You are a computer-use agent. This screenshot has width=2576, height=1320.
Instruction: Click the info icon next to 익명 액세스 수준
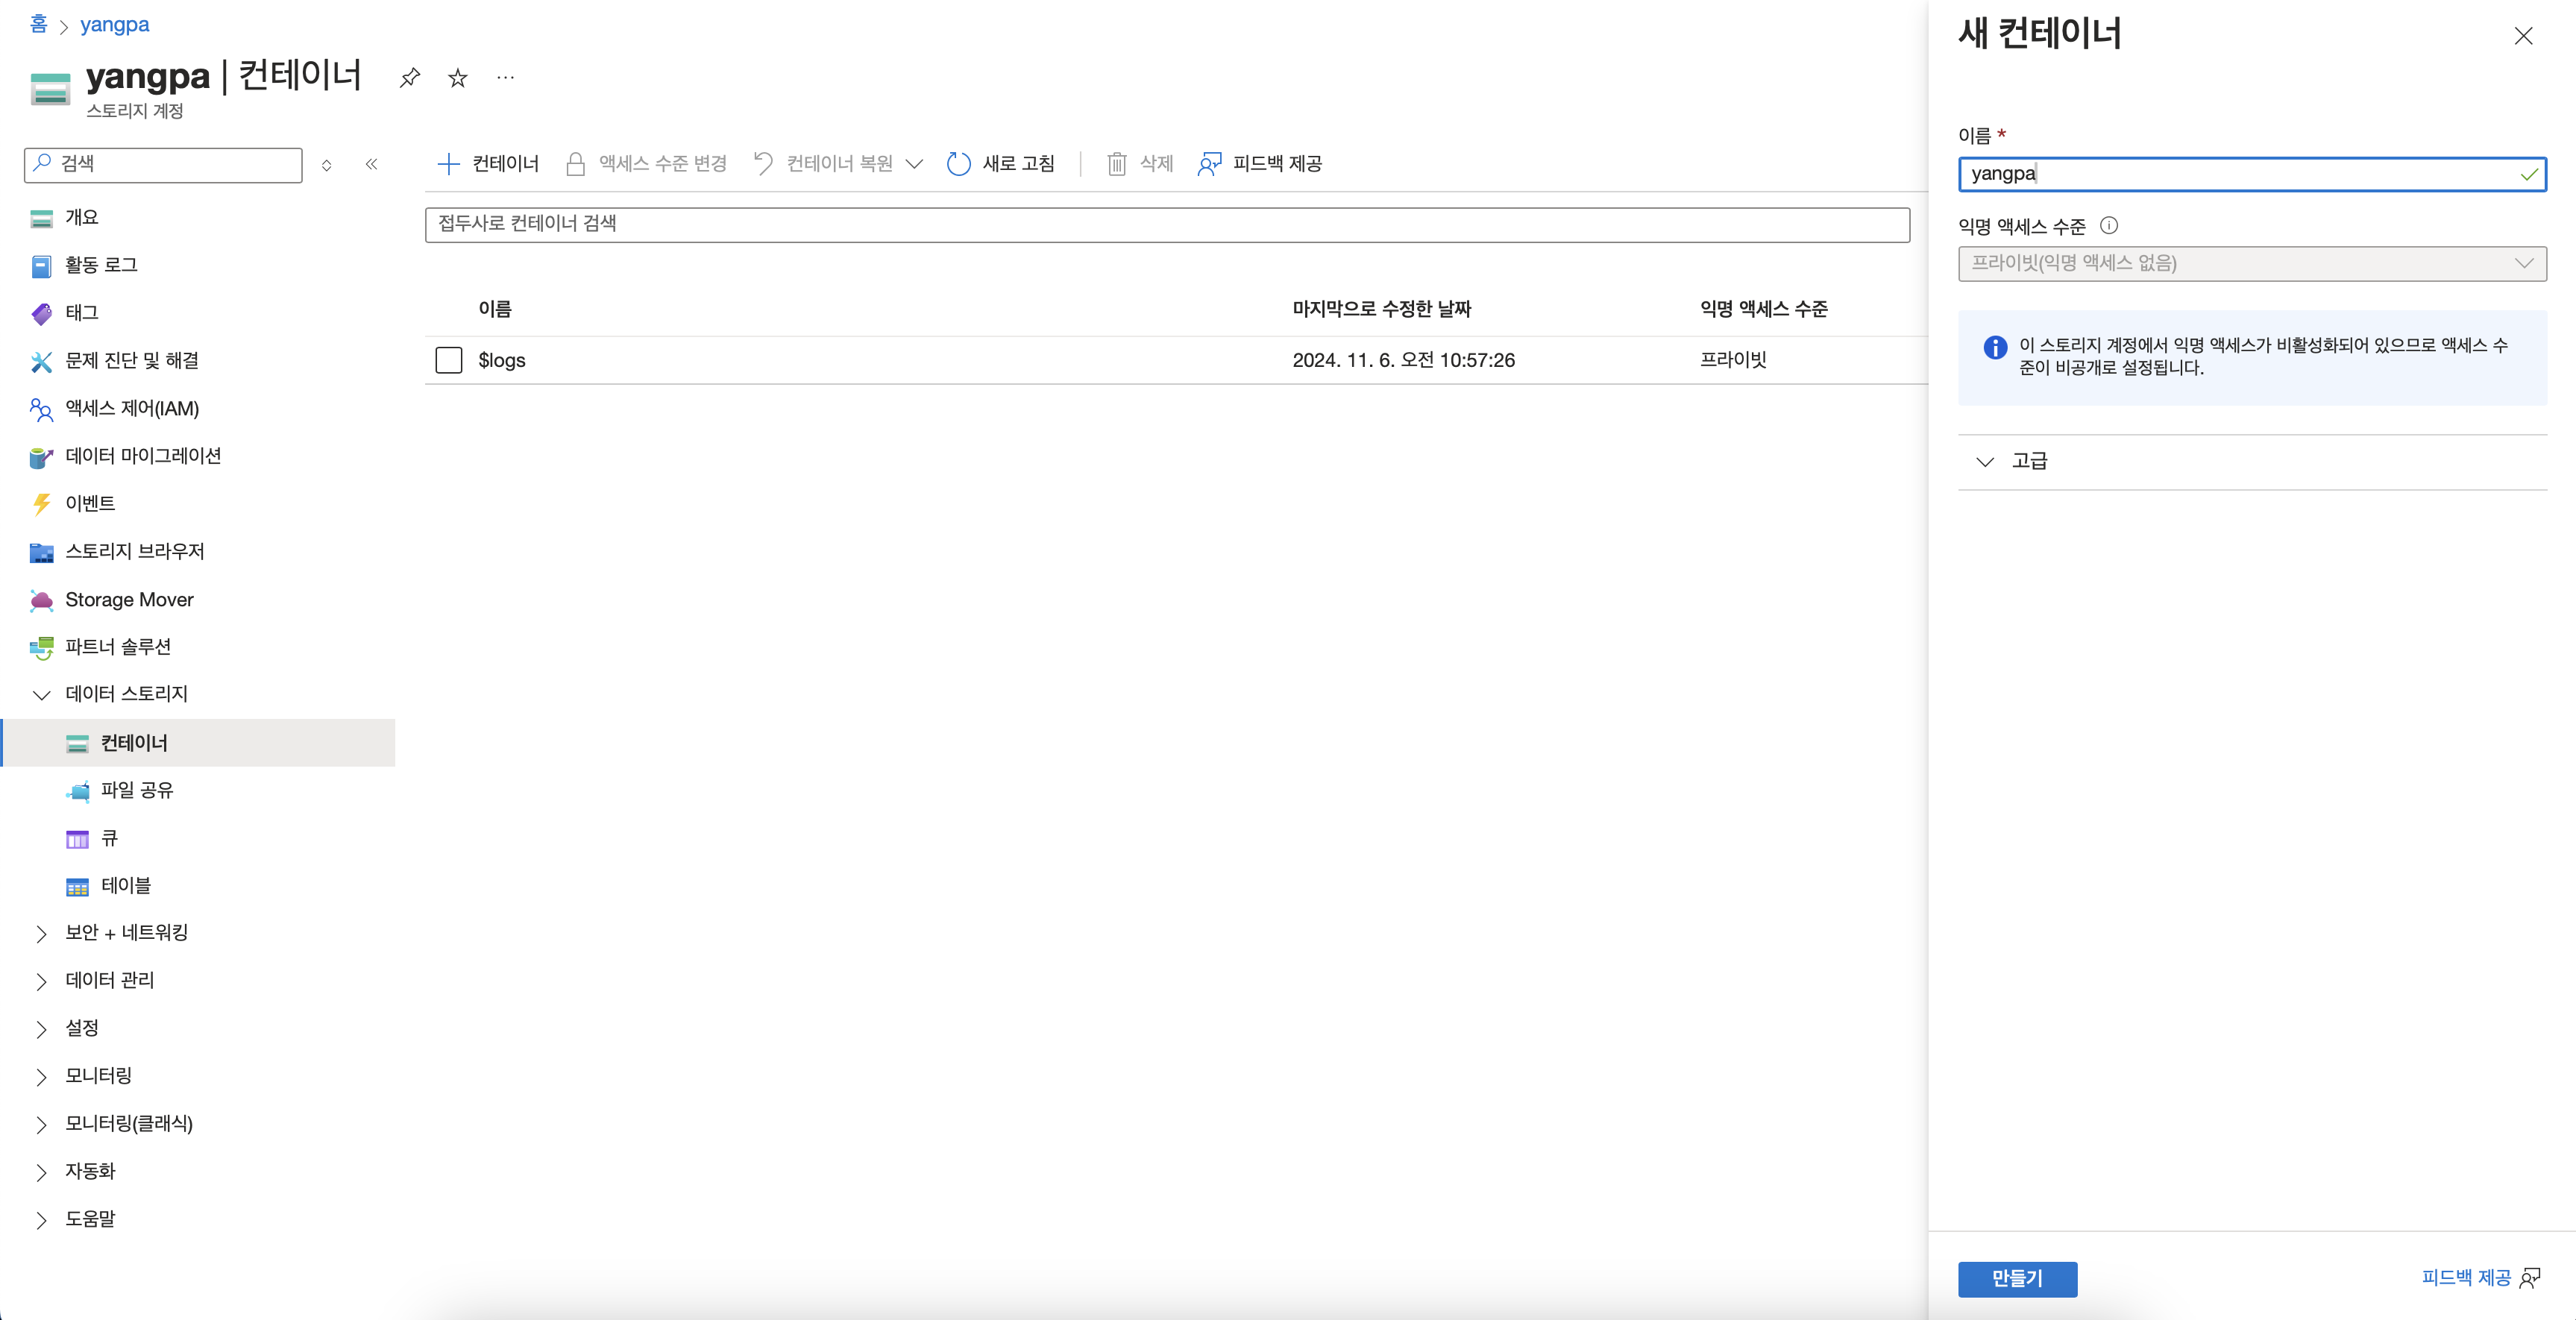tap(2108, 226)
